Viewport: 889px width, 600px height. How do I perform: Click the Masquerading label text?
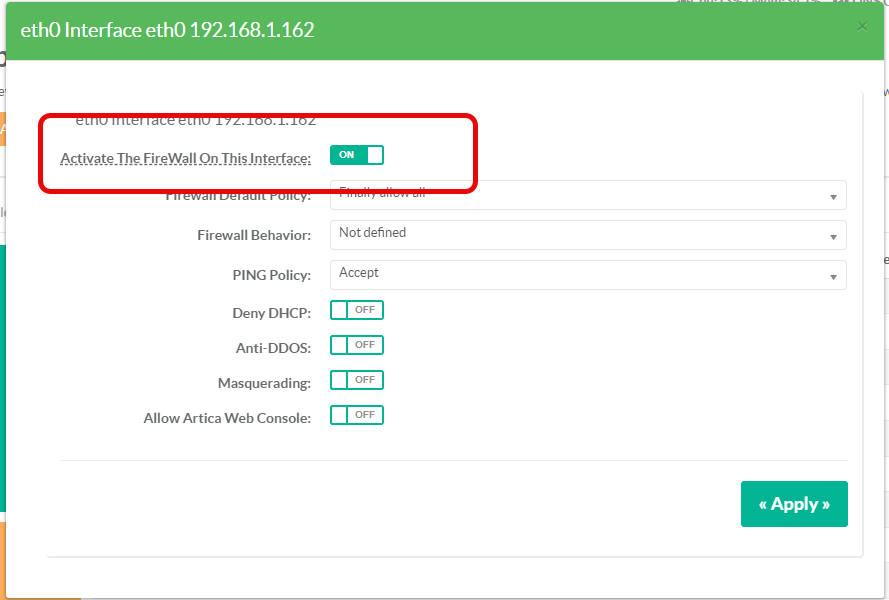(x=264, y=383)
